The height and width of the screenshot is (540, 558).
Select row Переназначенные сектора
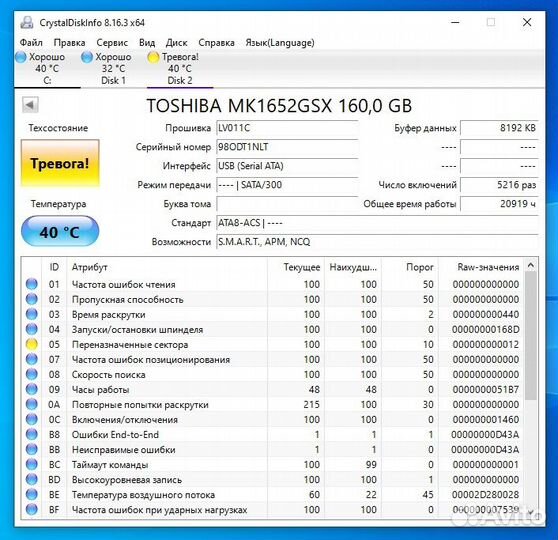(273, 344)
